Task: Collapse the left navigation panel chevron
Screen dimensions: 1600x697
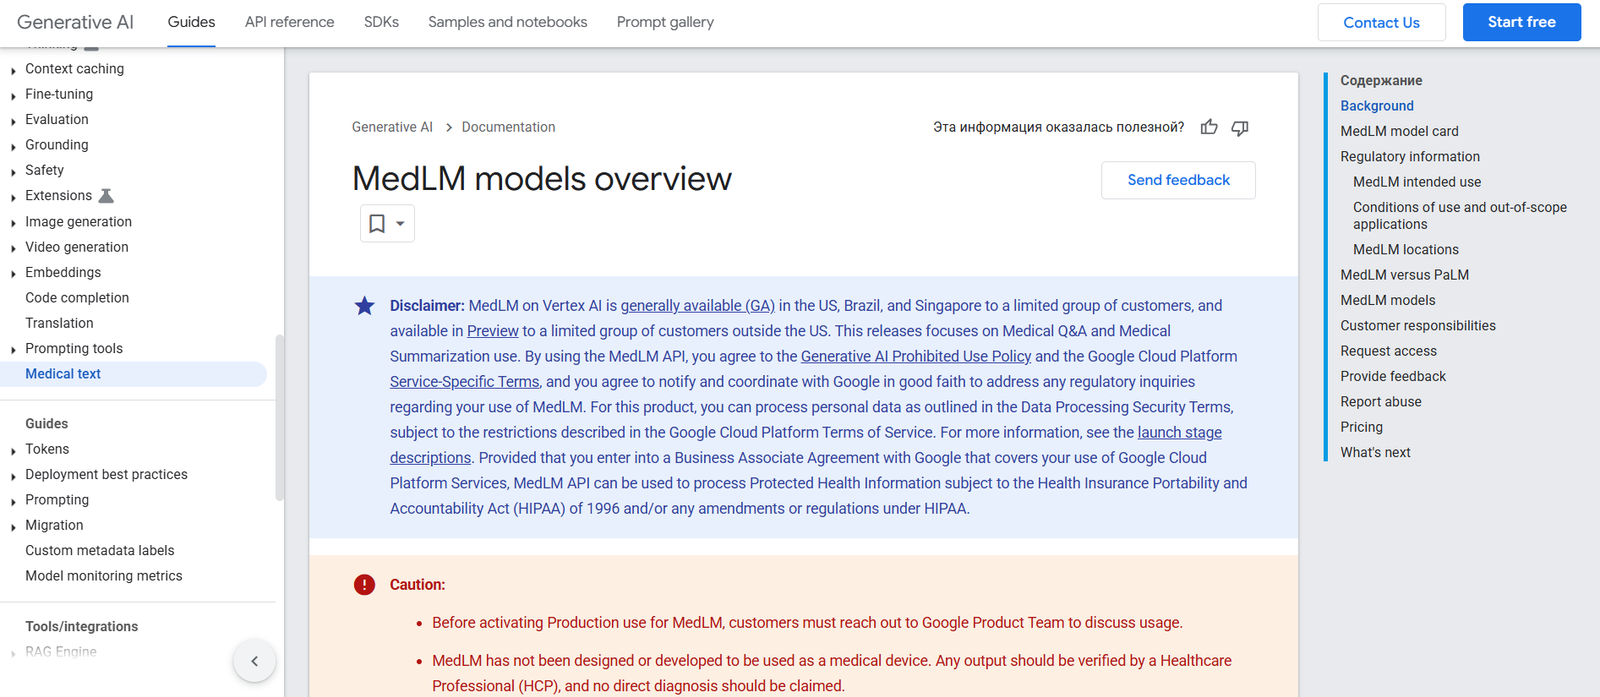Action: 254,661
